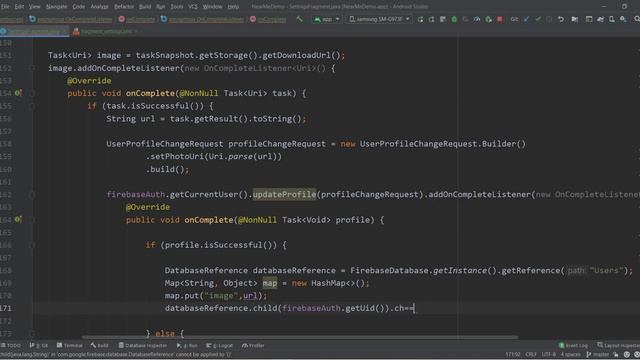Image resolution: width=640 pixels, height=360 pixels.
Task: Click the SDK Manager icon in toolbar
Action: click(x=623, y=19)
